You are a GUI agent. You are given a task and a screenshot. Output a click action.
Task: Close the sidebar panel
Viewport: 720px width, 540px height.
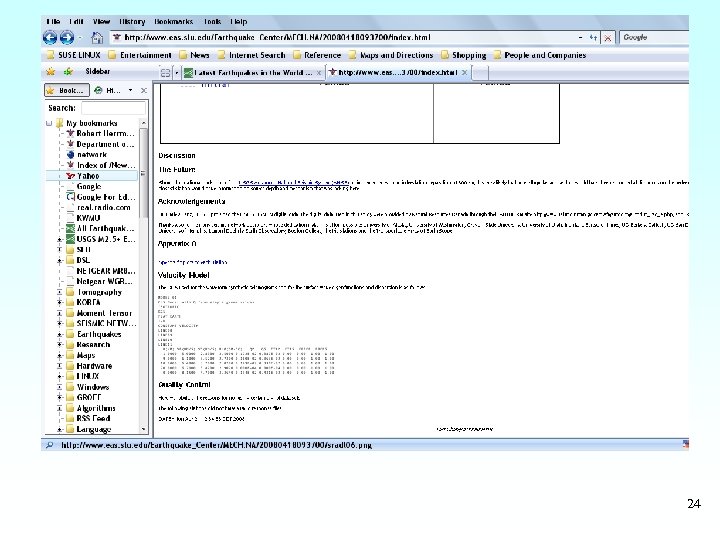(144, 90)
